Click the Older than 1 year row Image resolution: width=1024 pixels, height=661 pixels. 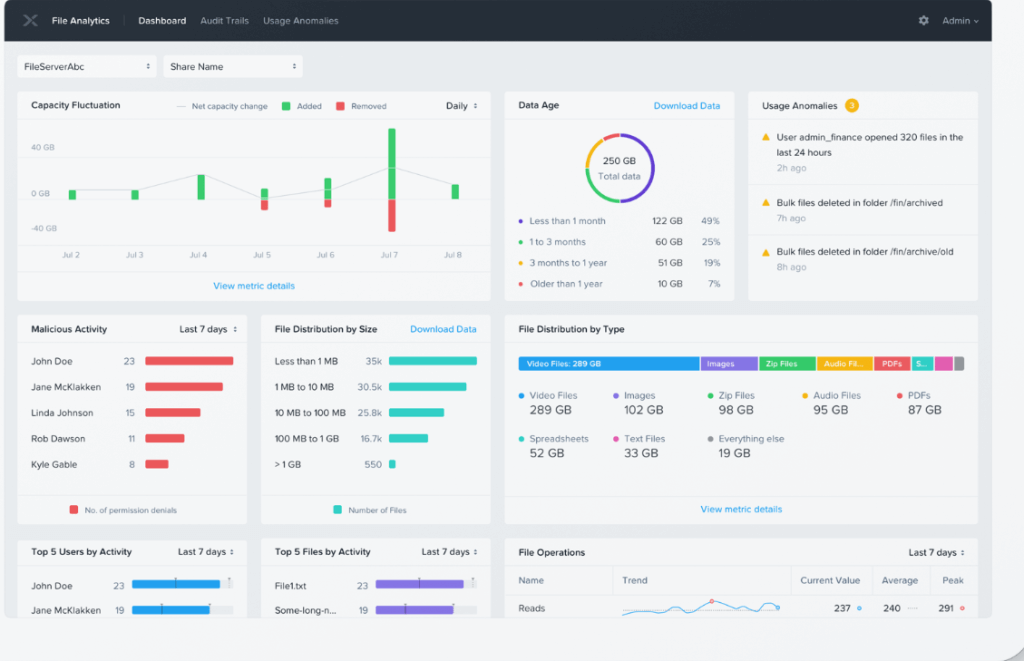click(619, 283)
